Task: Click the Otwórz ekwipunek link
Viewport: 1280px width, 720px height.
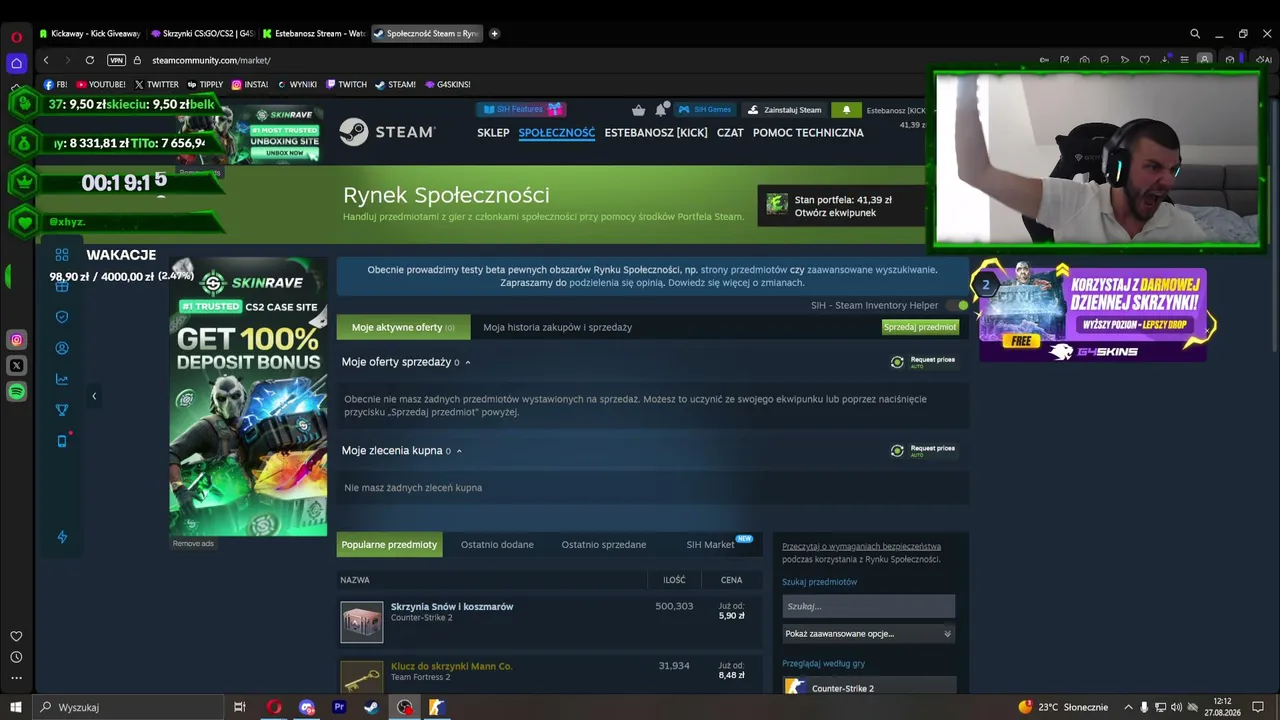Action: [x=835, y=213]
